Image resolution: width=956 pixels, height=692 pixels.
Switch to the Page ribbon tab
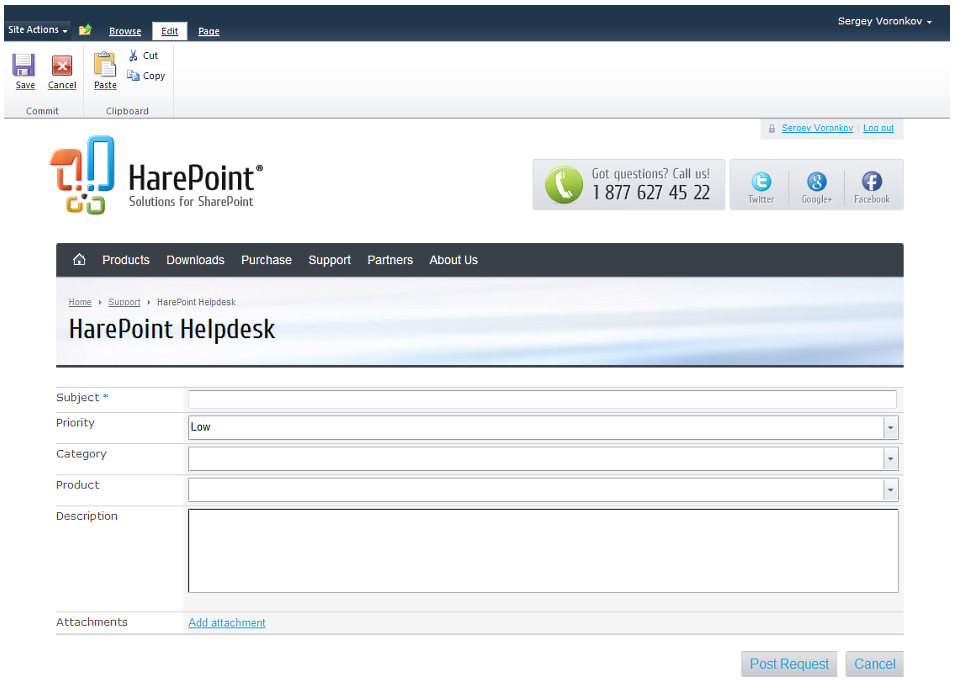(x=209, y=31)
